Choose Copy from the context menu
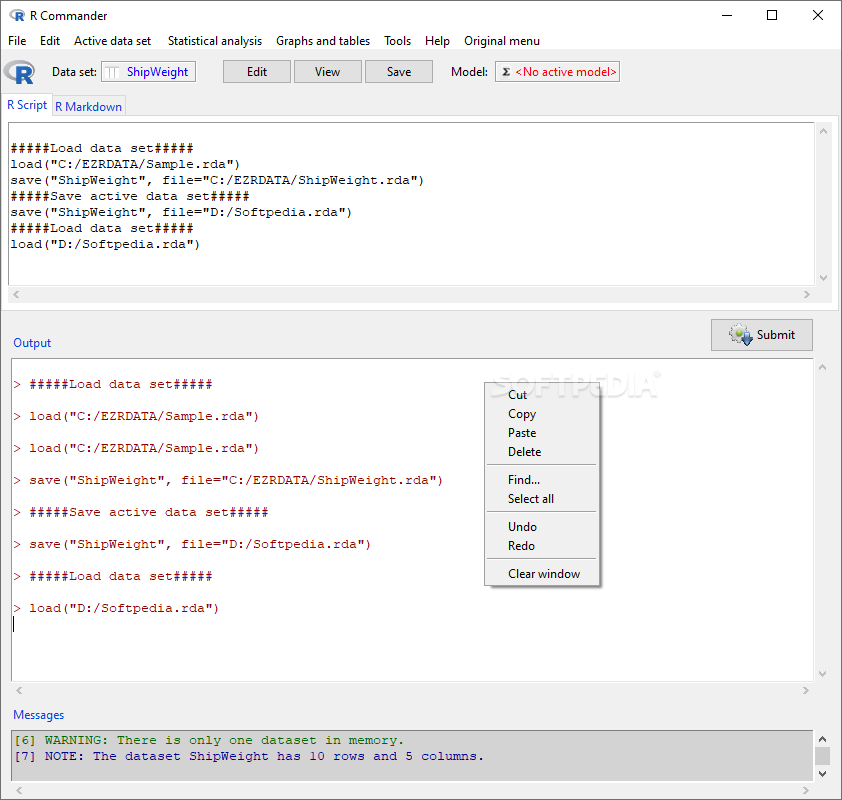 coord(542,414)
